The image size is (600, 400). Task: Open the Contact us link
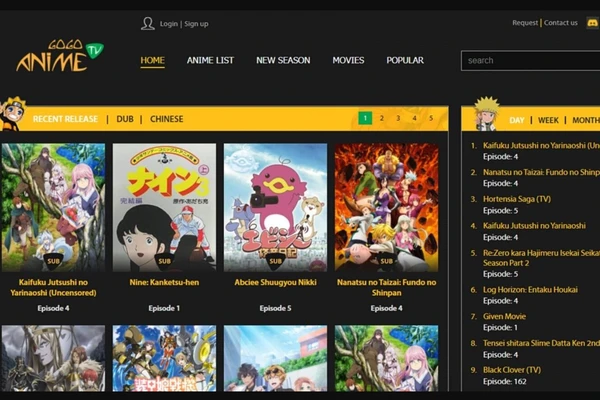click(561, 23)
